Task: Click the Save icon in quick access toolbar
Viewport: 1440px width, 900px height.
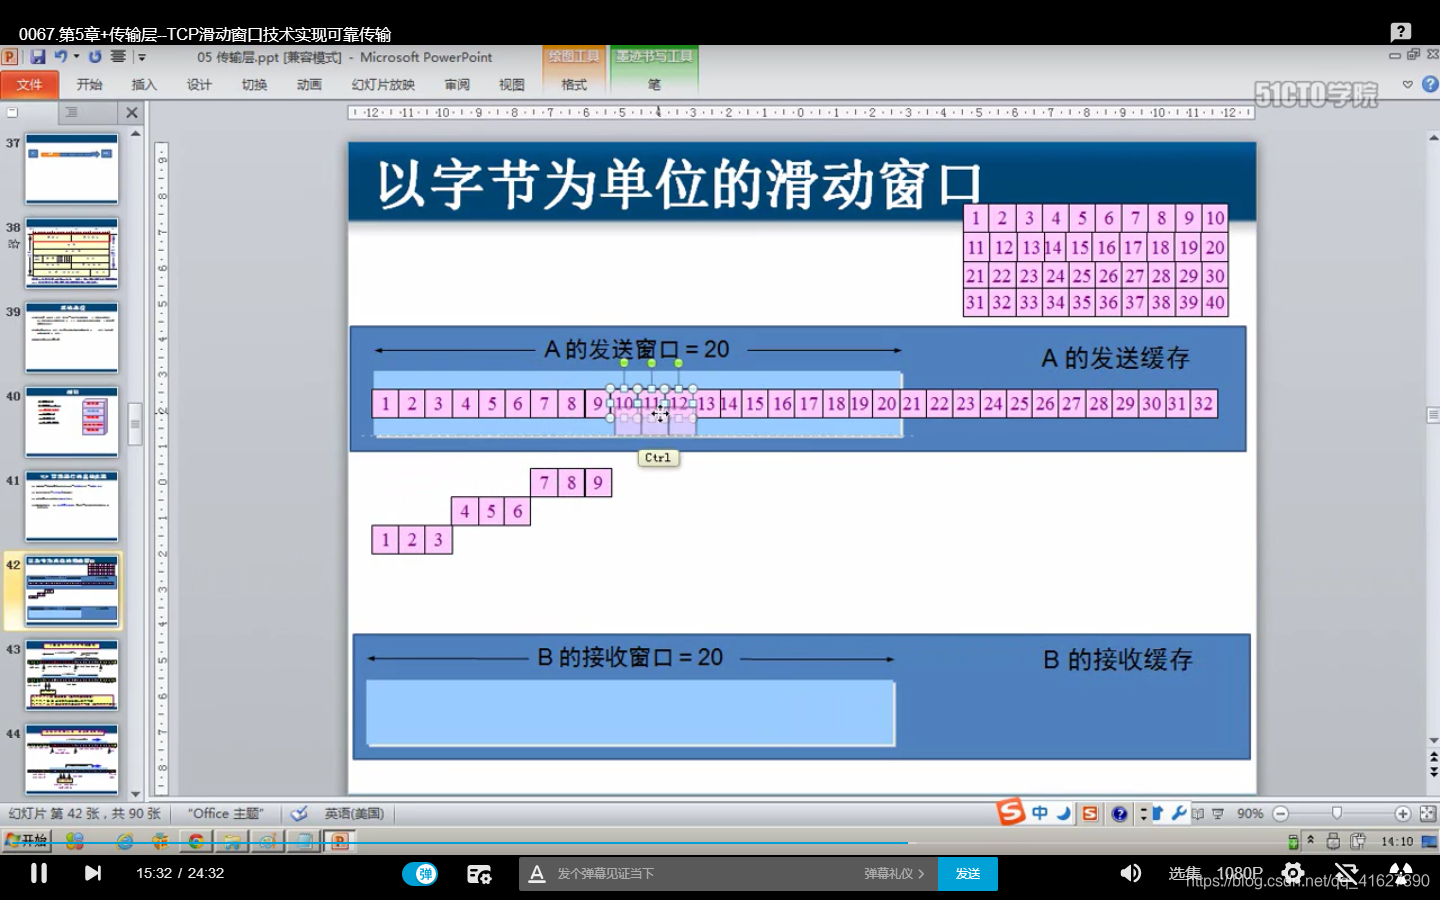Action: pyautogui.click(x=38, y=57)
